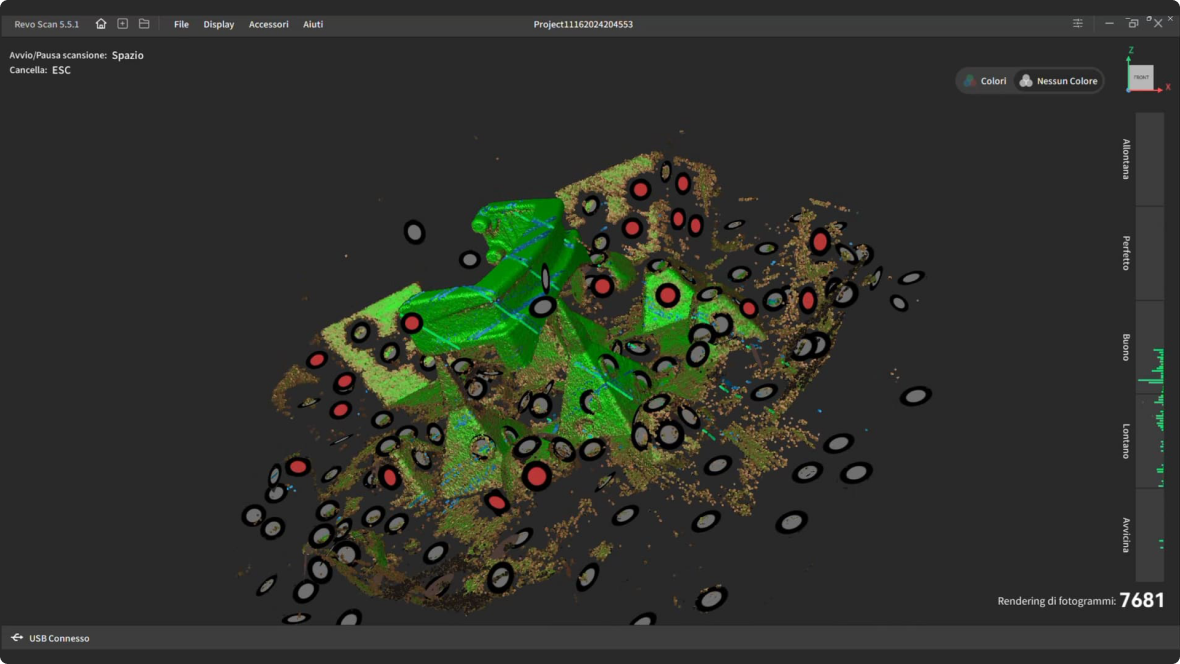1180x664 pixels.
Task: Click the Project11162024204553 title
Action: (583, 24)
